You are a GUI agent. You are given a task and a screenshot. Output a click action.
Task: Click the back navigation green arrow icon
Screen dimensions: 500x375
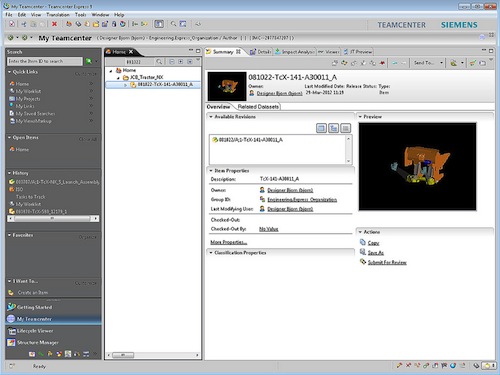10,38
